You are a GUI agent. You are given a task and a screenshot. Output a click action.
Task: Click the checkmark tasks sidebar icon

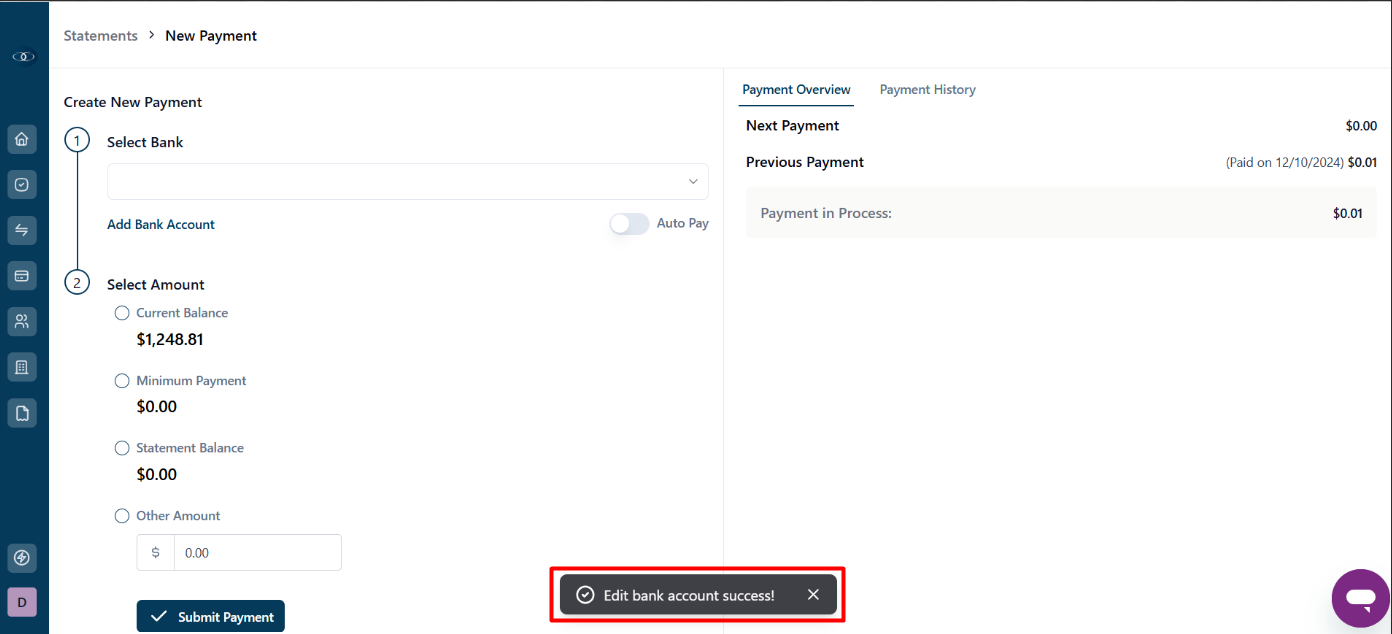pos(22,185)
